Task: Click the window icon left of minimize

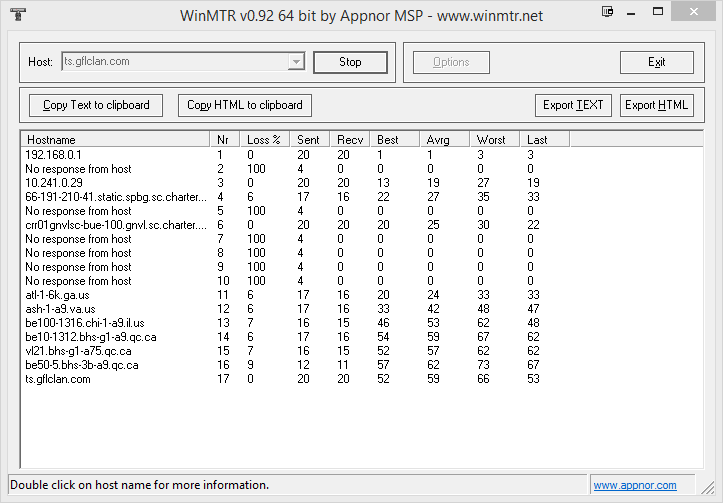Action: [x=609, y=13]
